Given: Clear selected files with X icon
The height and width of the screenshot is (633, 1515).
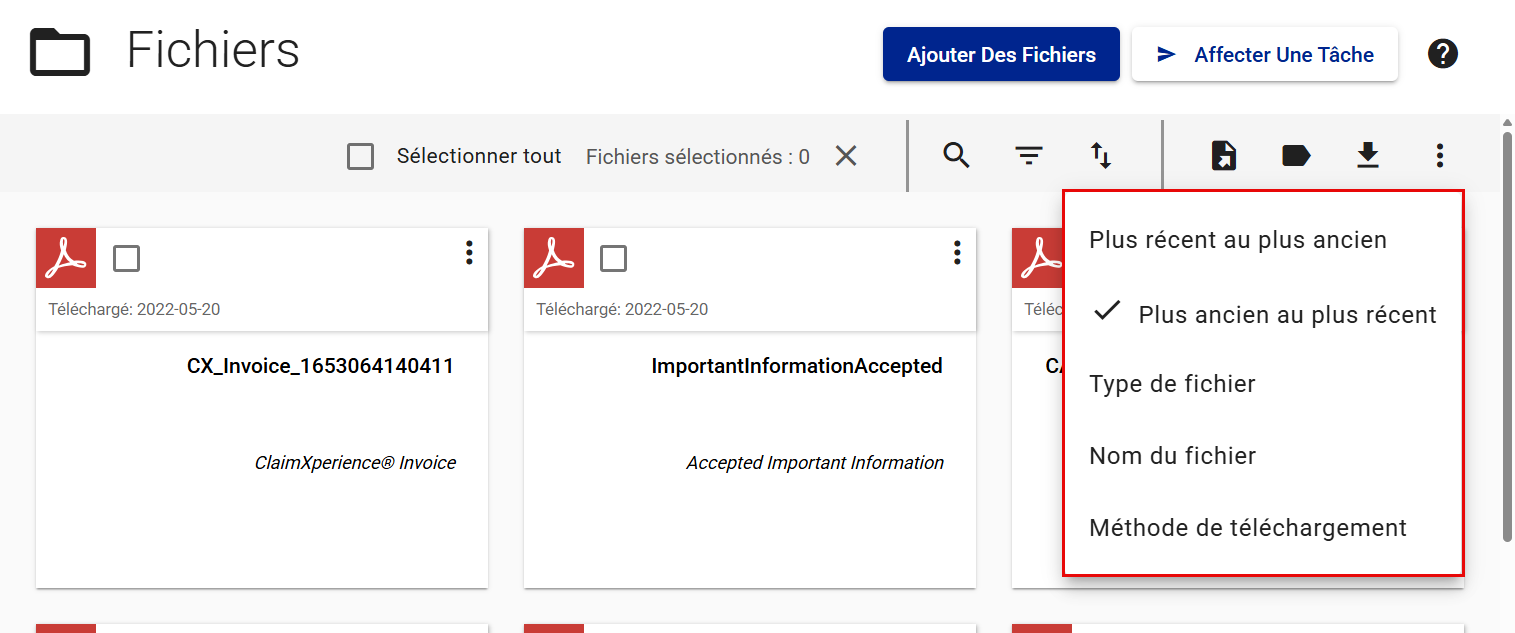Looking at the screenshot, I should 846,156.
